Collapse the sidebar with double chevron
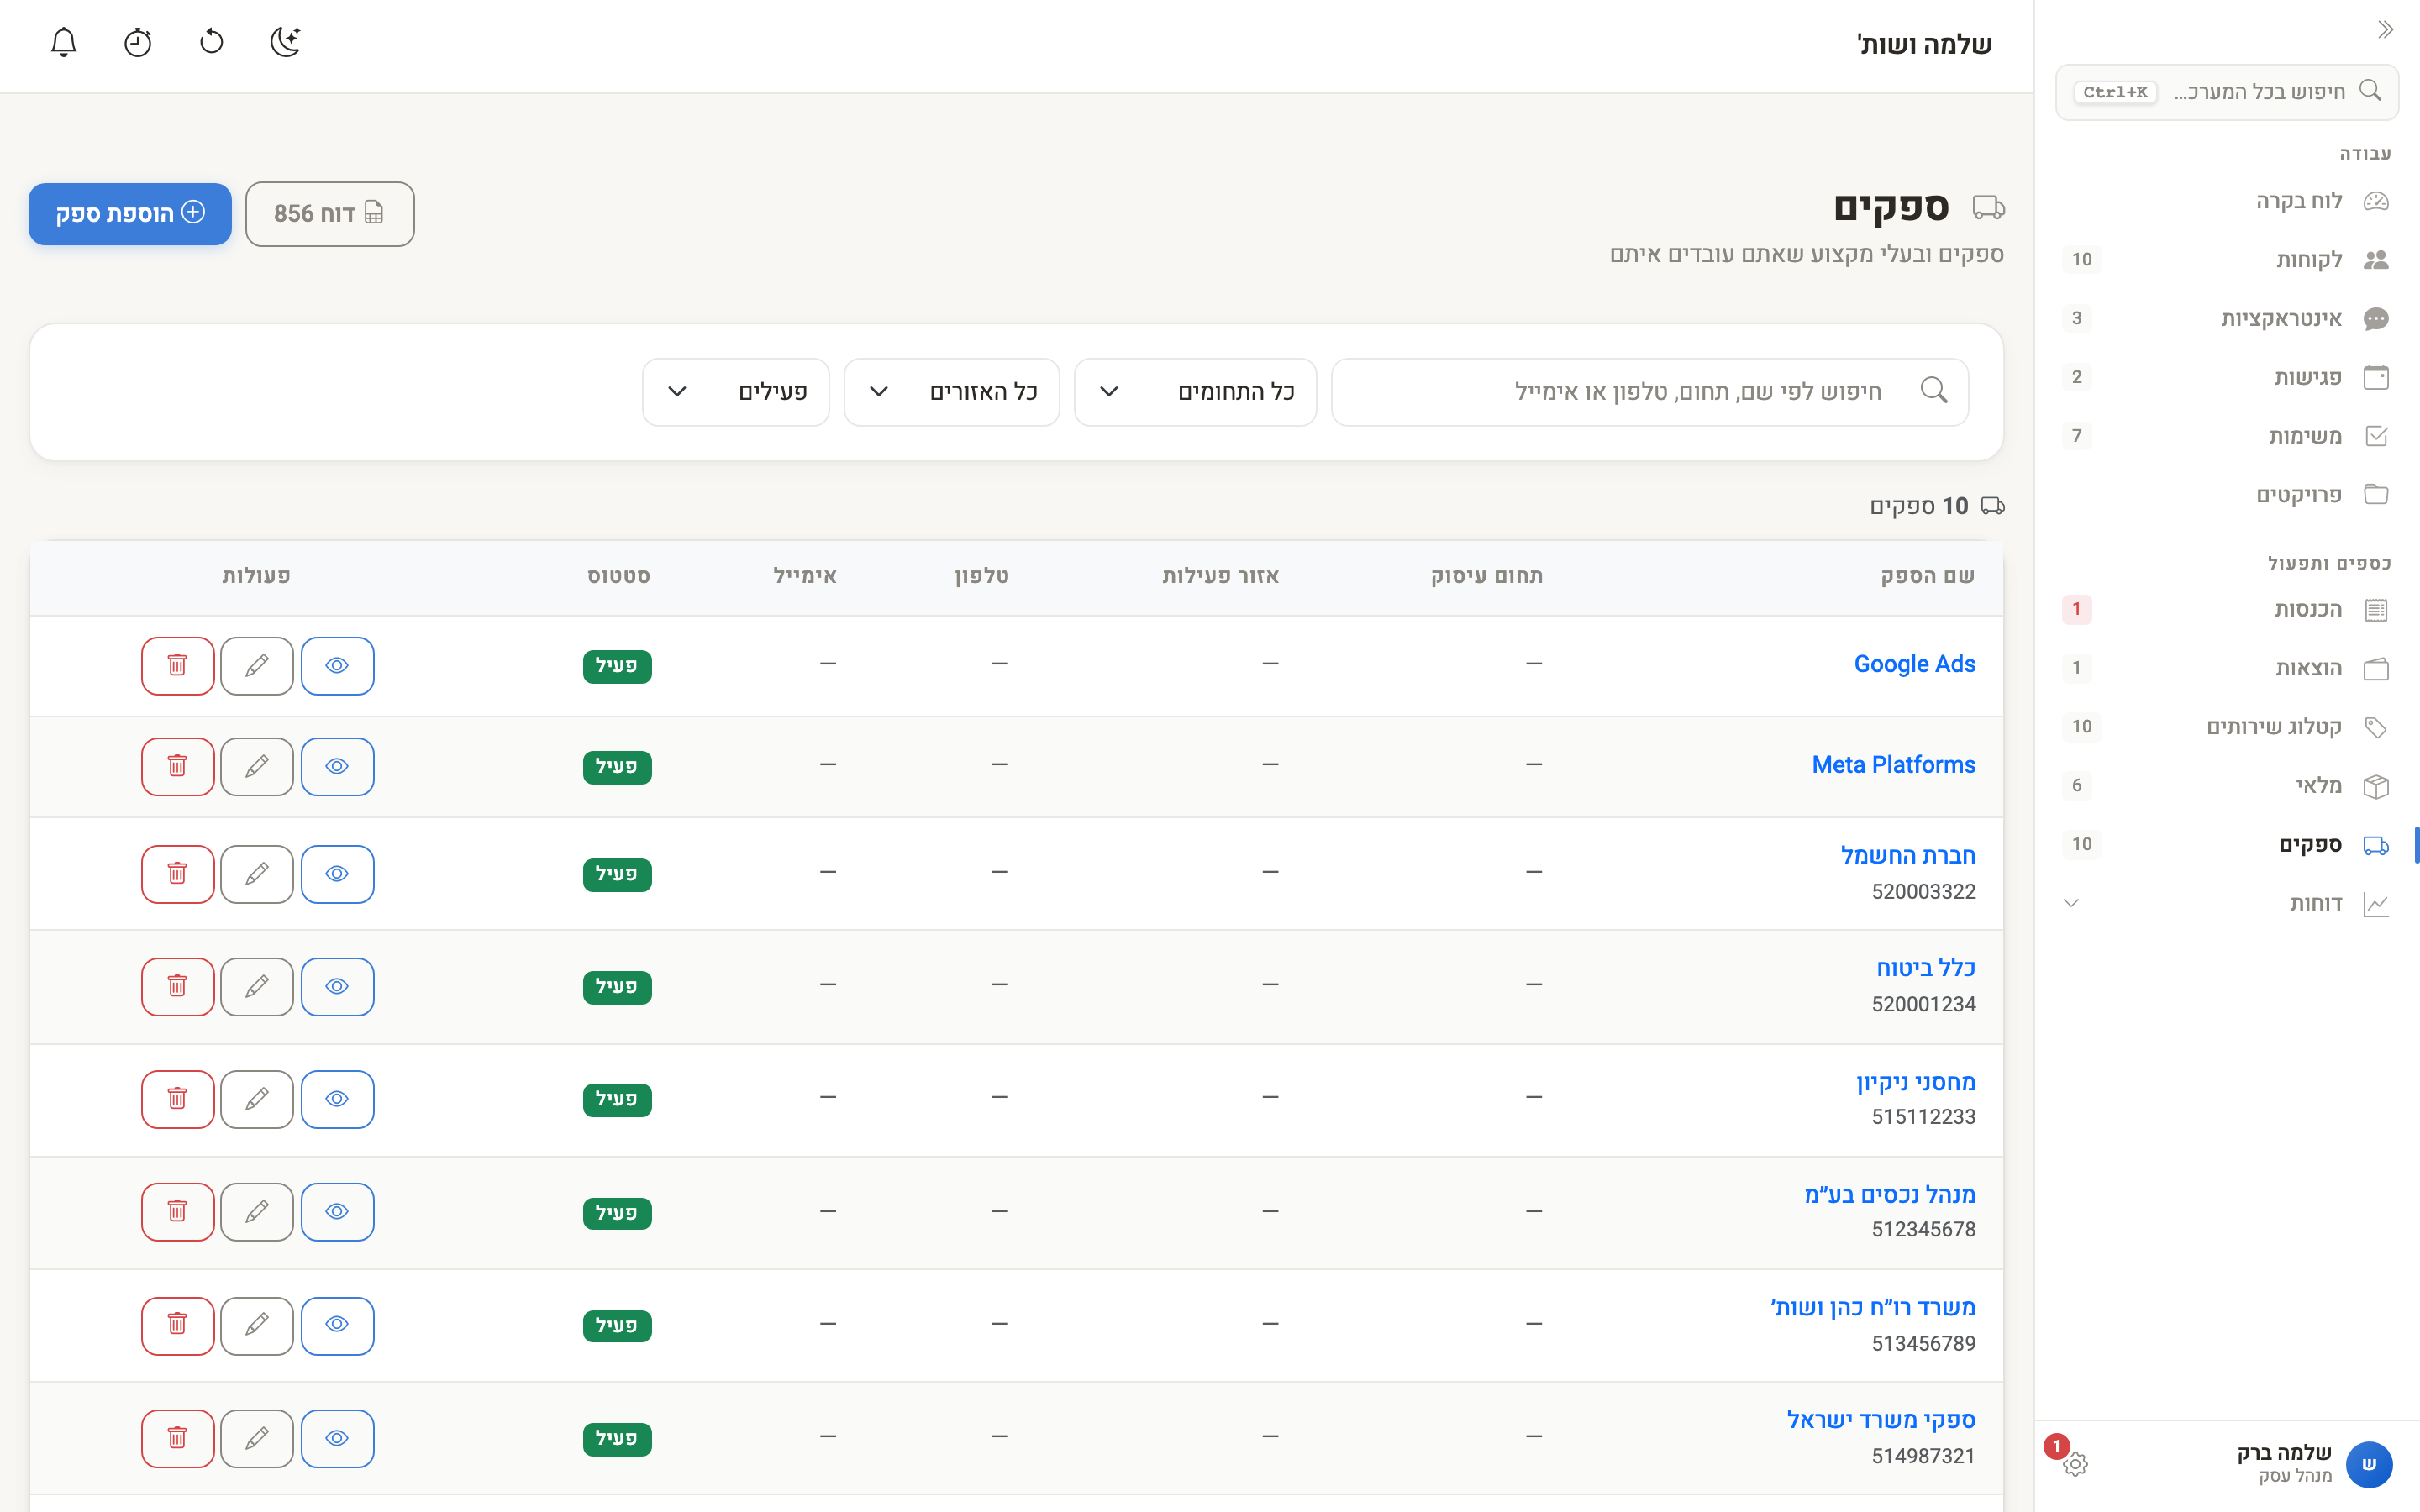Image resolution: width=2420 pixels, height=1512 pixels. pyautogui.click(x=2386, y=30)
